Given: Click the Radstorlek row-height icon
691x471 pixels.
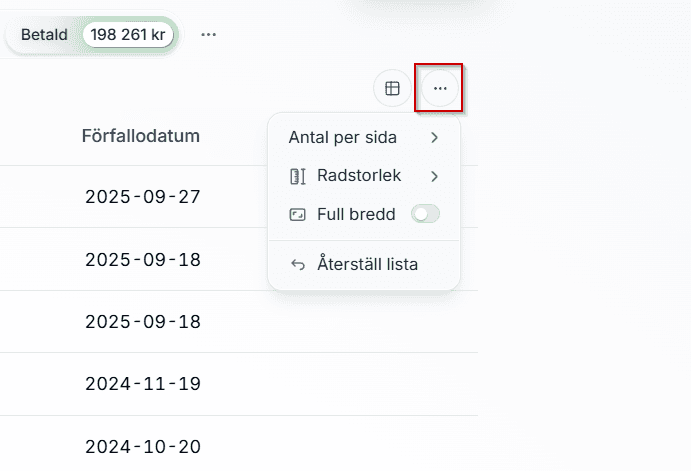Looking at the screenshot, I should pyautogui.click(x=297, y=176).
